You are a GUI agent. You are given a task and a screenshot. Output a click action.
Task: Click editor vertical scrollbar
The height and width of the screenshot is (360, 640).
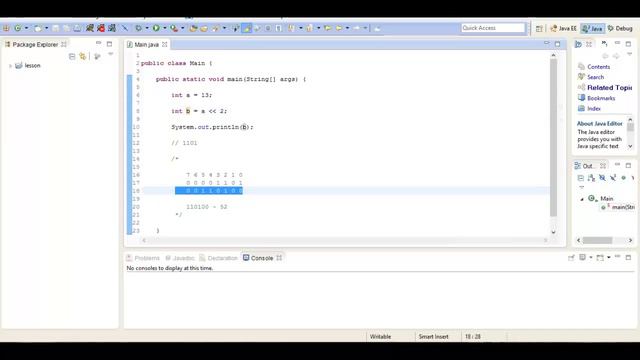pyautogui.click(x=553, y=138)
